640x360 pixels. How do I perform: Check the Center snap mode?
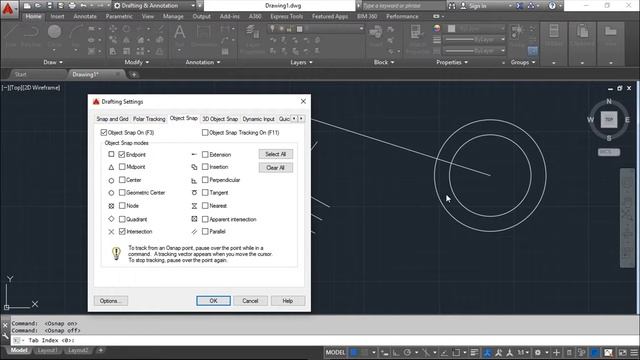pyautogui.click(x=122, y=180)
